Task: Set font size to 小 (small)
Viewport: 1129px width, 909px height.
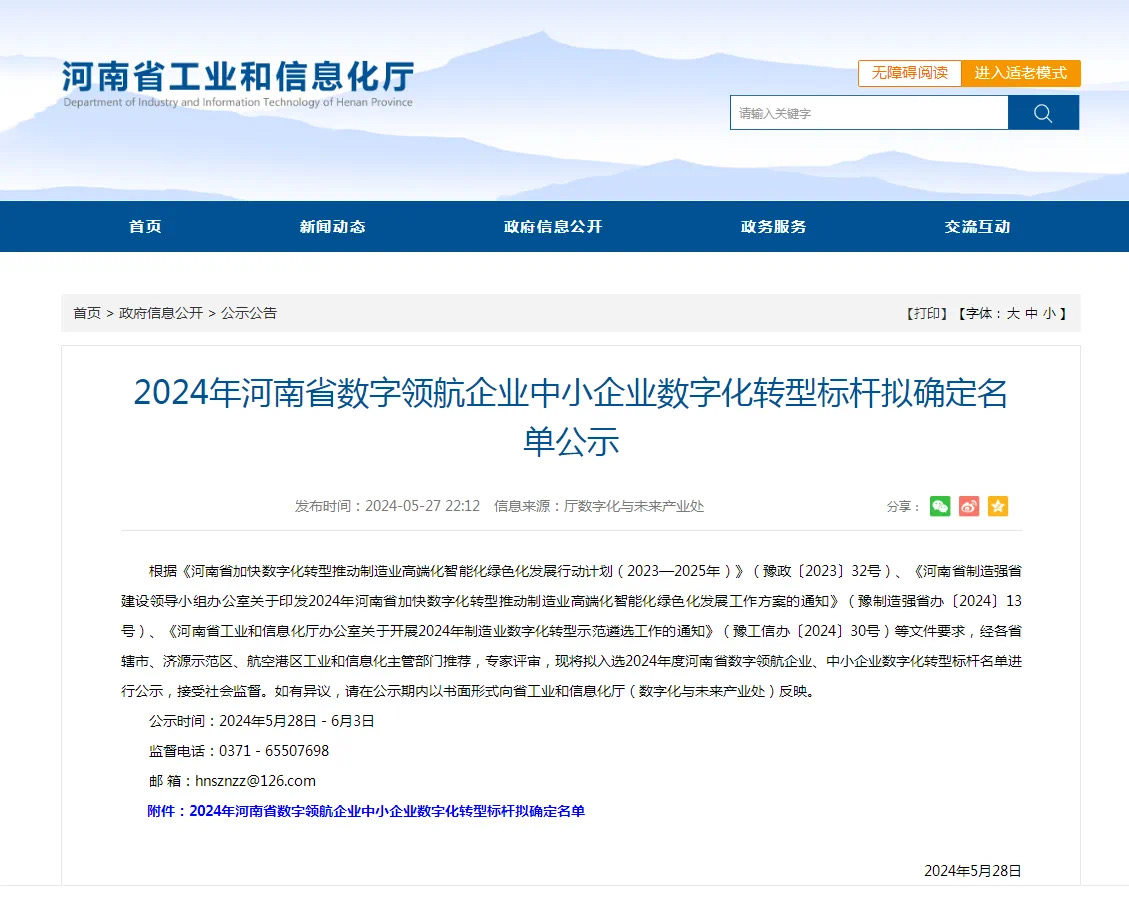Action: 1049,313
